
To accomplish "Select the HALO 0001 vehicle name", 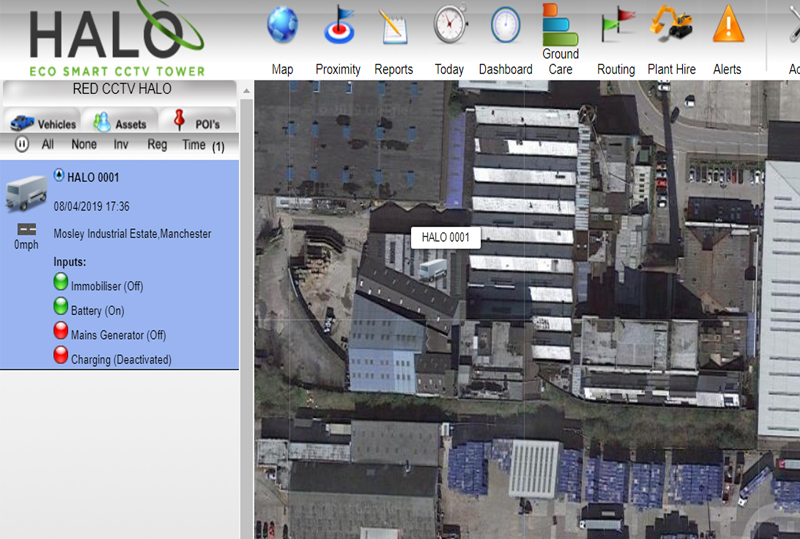I will 93,178.
